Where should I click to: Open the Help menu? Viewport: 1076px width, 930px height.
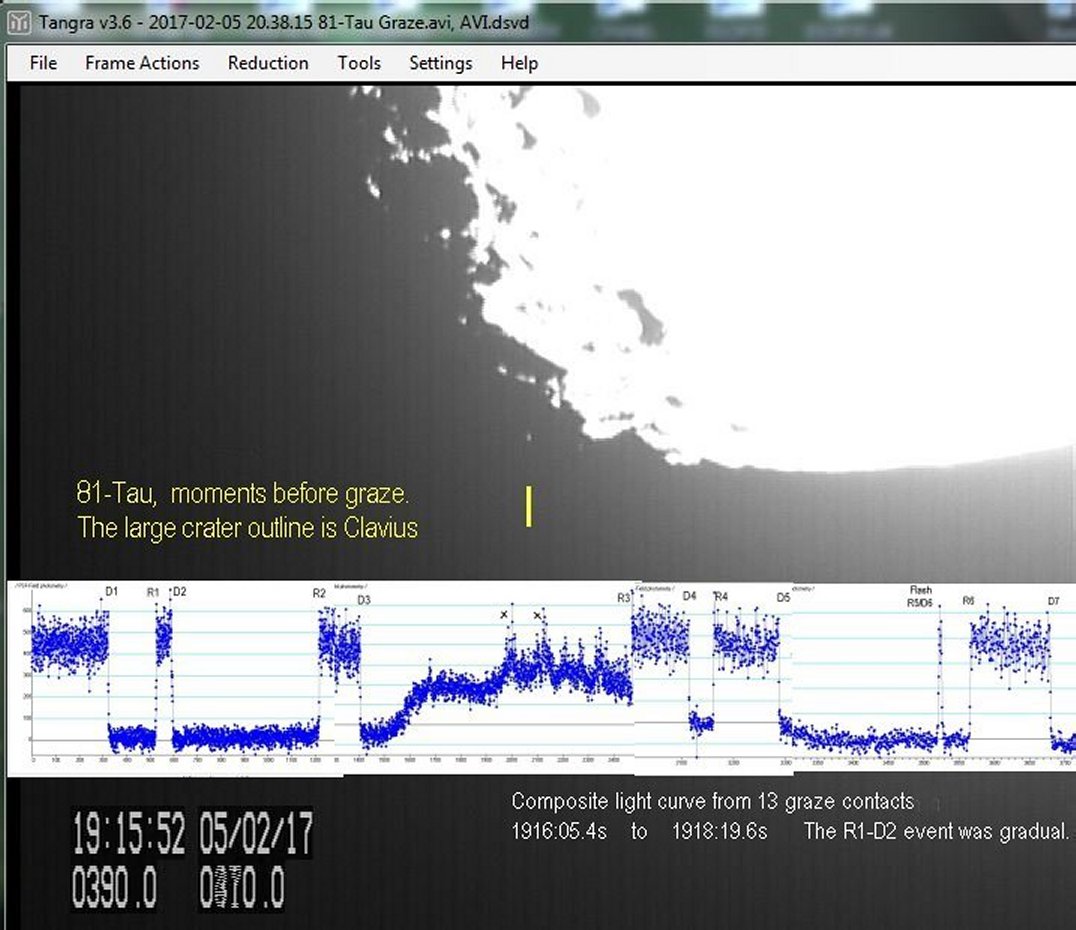(519, 63)
